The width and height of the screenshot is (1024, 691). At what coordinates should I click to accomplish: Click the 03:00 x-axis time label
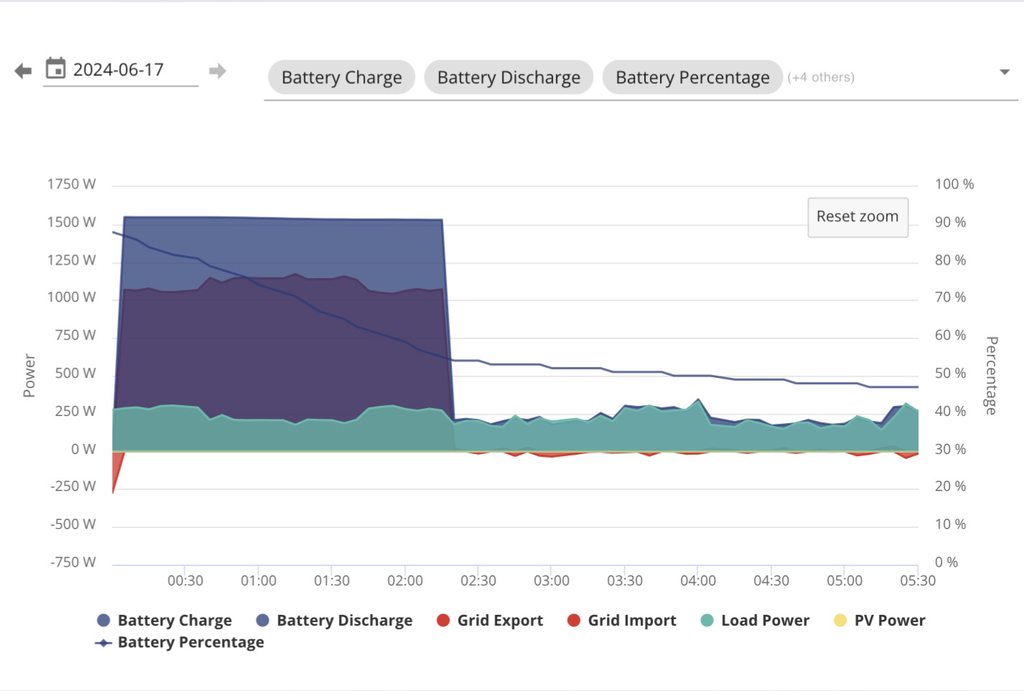(551, 581)
